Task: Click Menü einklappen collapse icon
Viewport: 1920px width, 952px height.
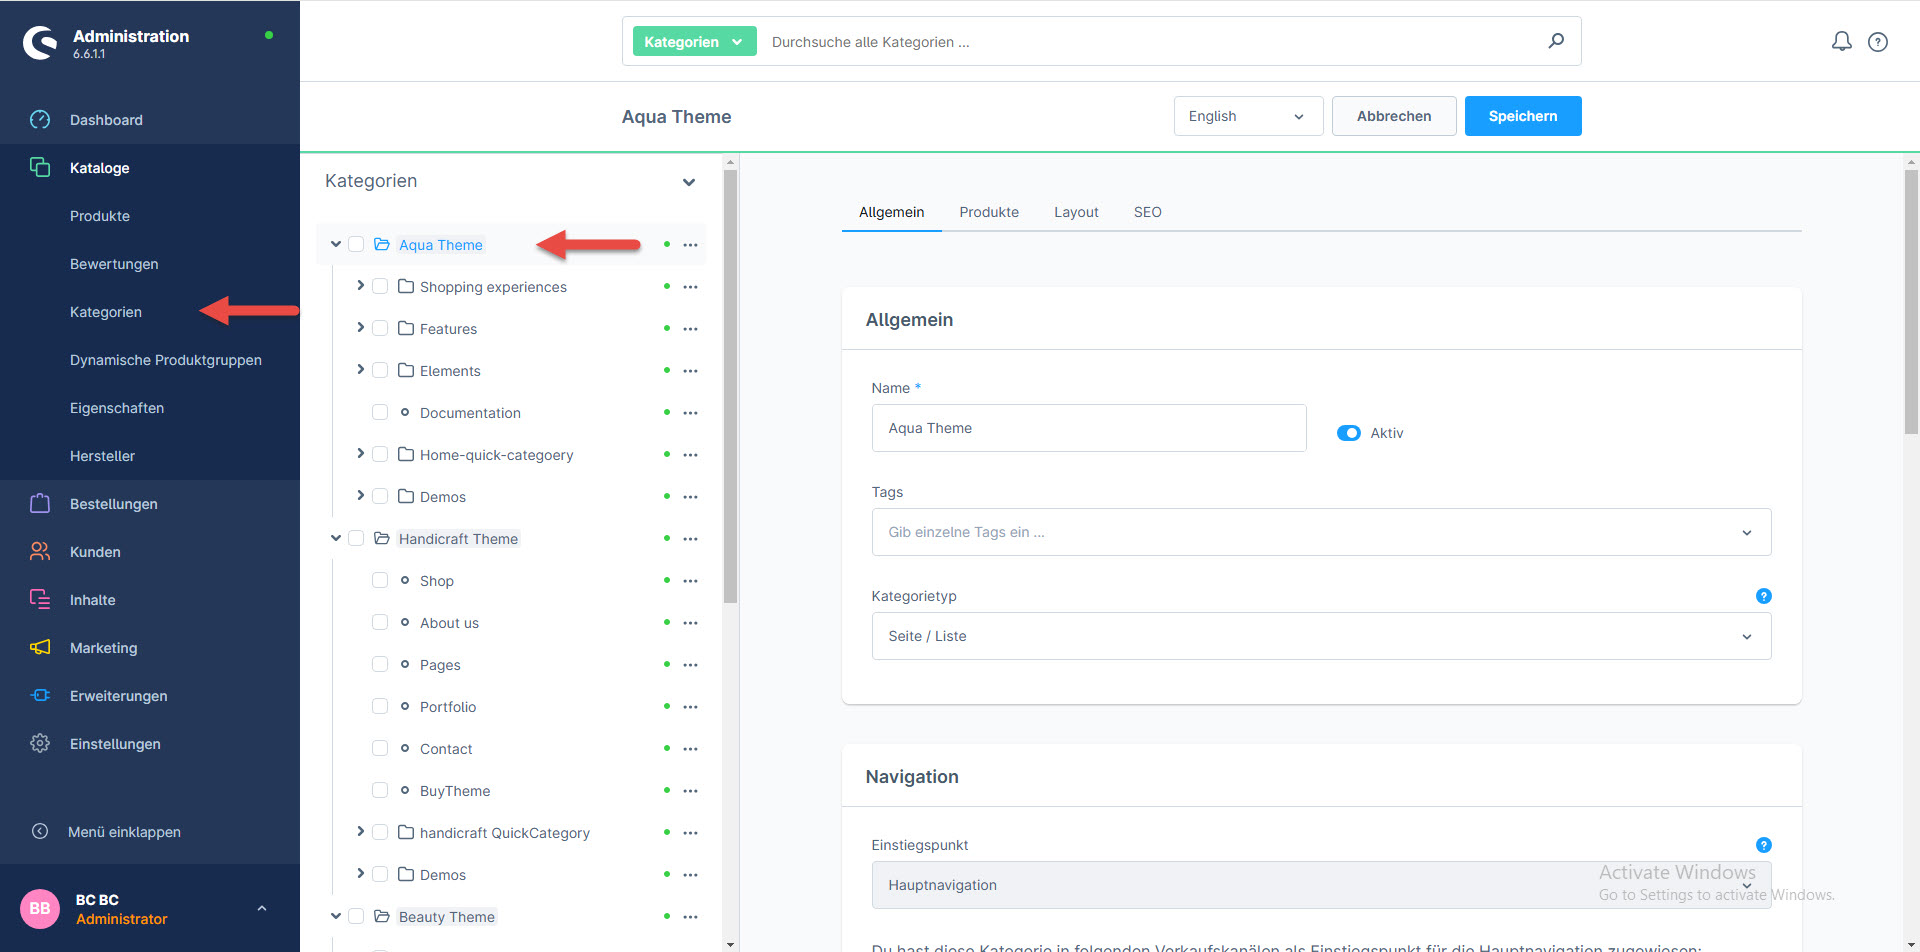Action: pos(40,832)
